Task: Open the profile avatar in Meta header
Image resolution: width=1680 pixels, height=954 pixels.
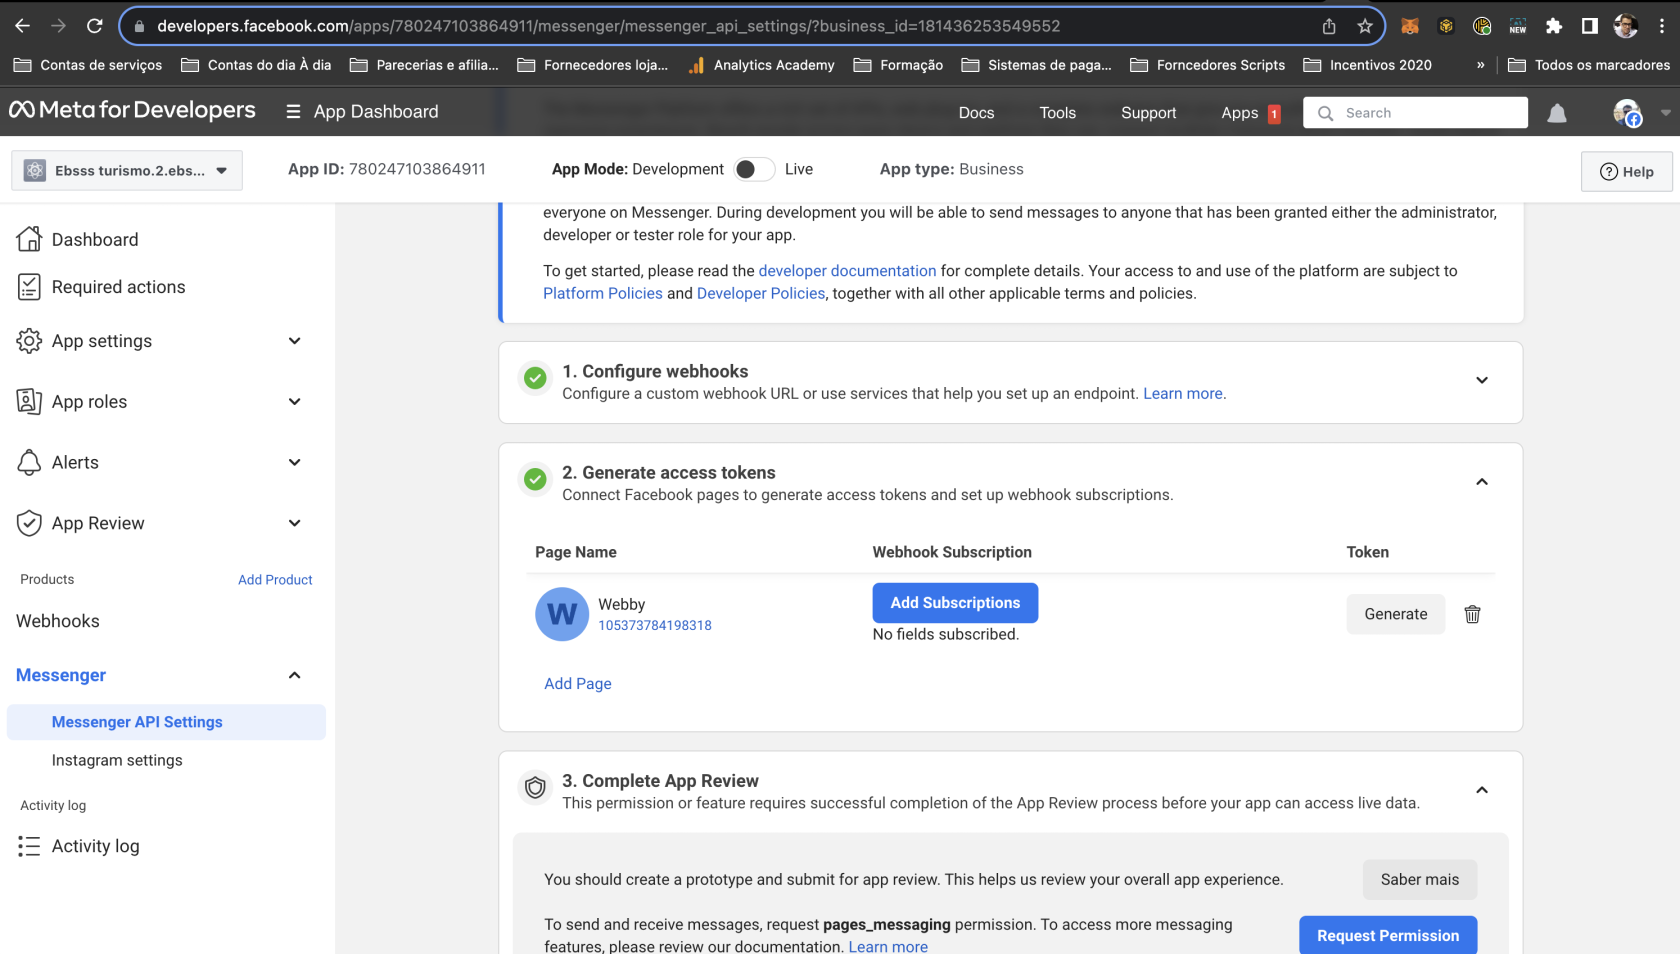Action: click(1627, 113)
